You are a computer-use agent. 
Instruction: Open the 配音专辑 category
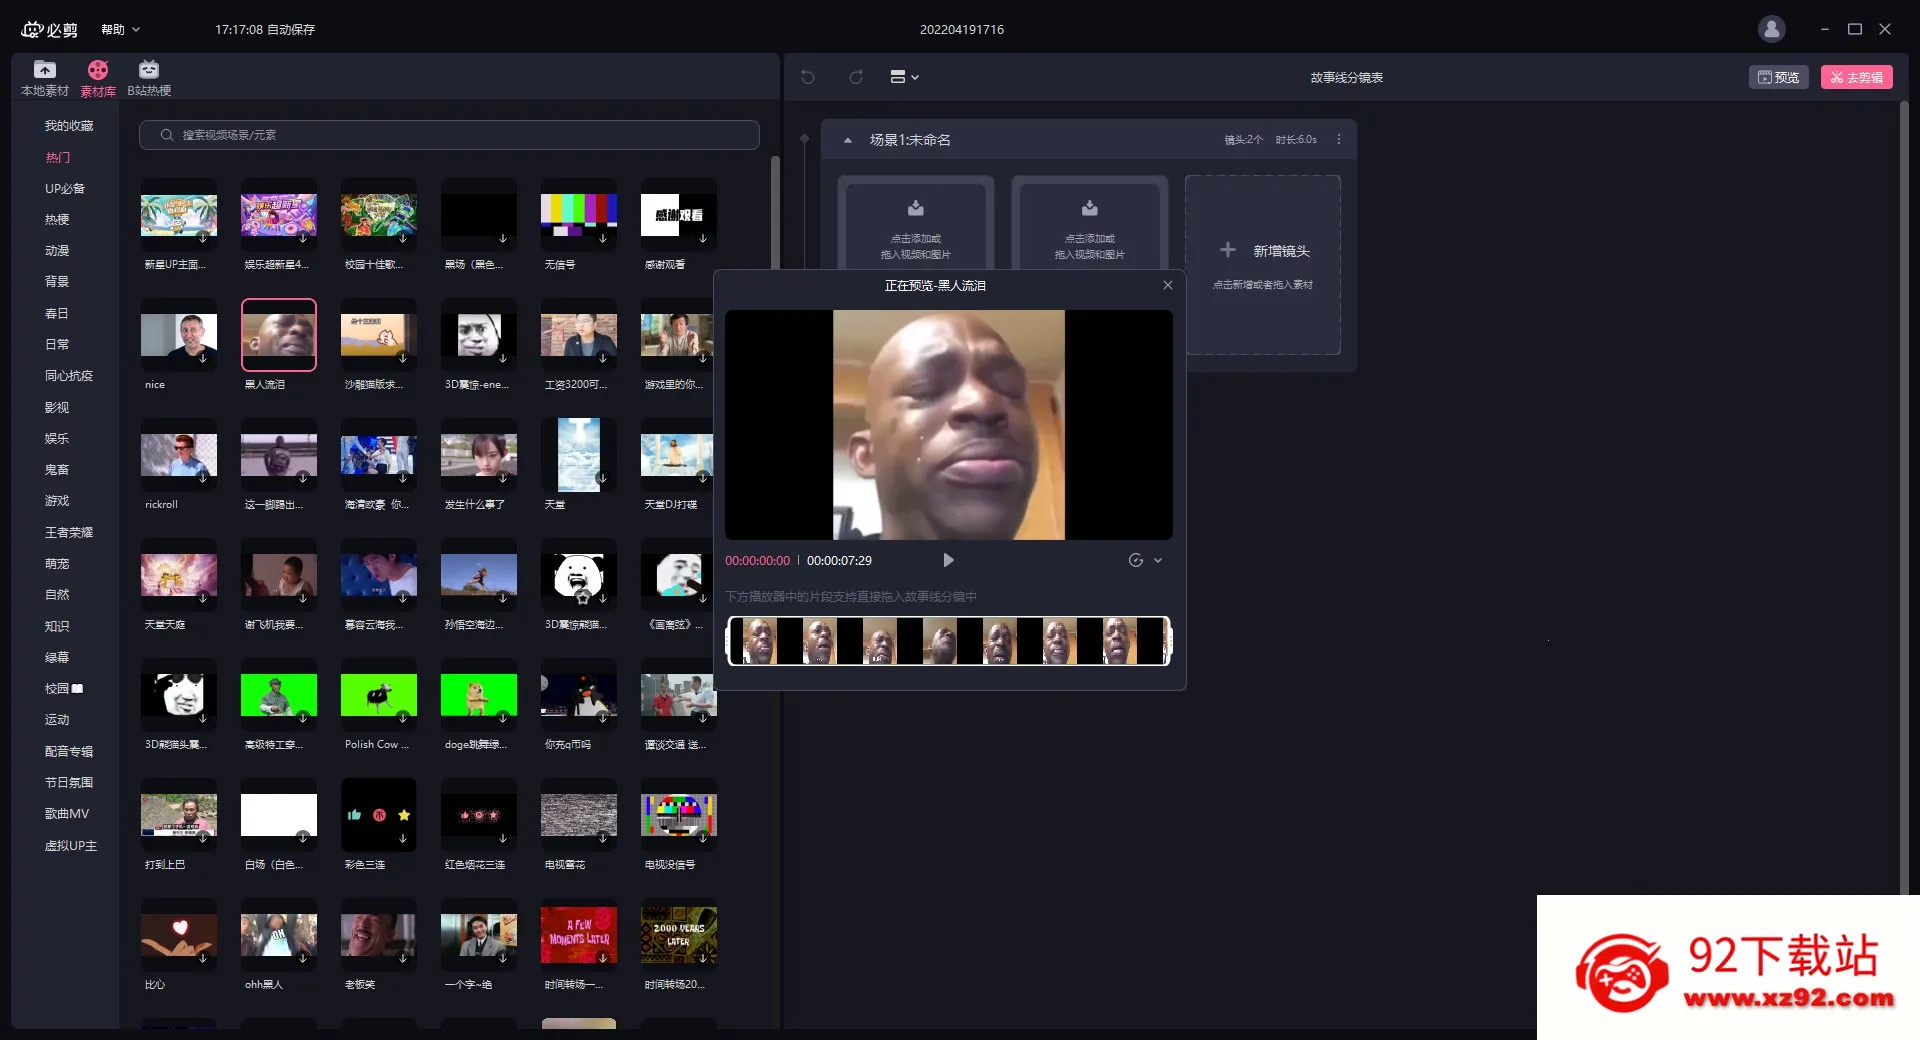click(69, 751)
